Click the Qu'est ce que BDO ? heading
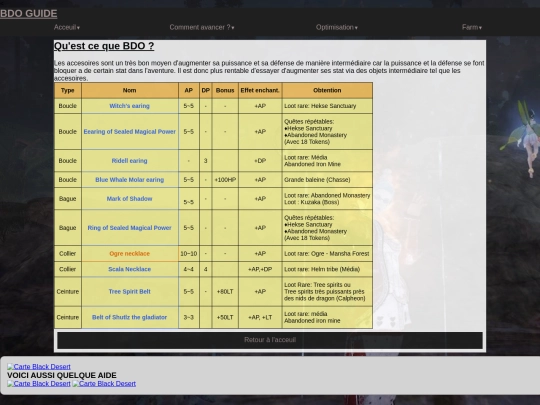This screenshot has width=540, height=405. (104, 46)
